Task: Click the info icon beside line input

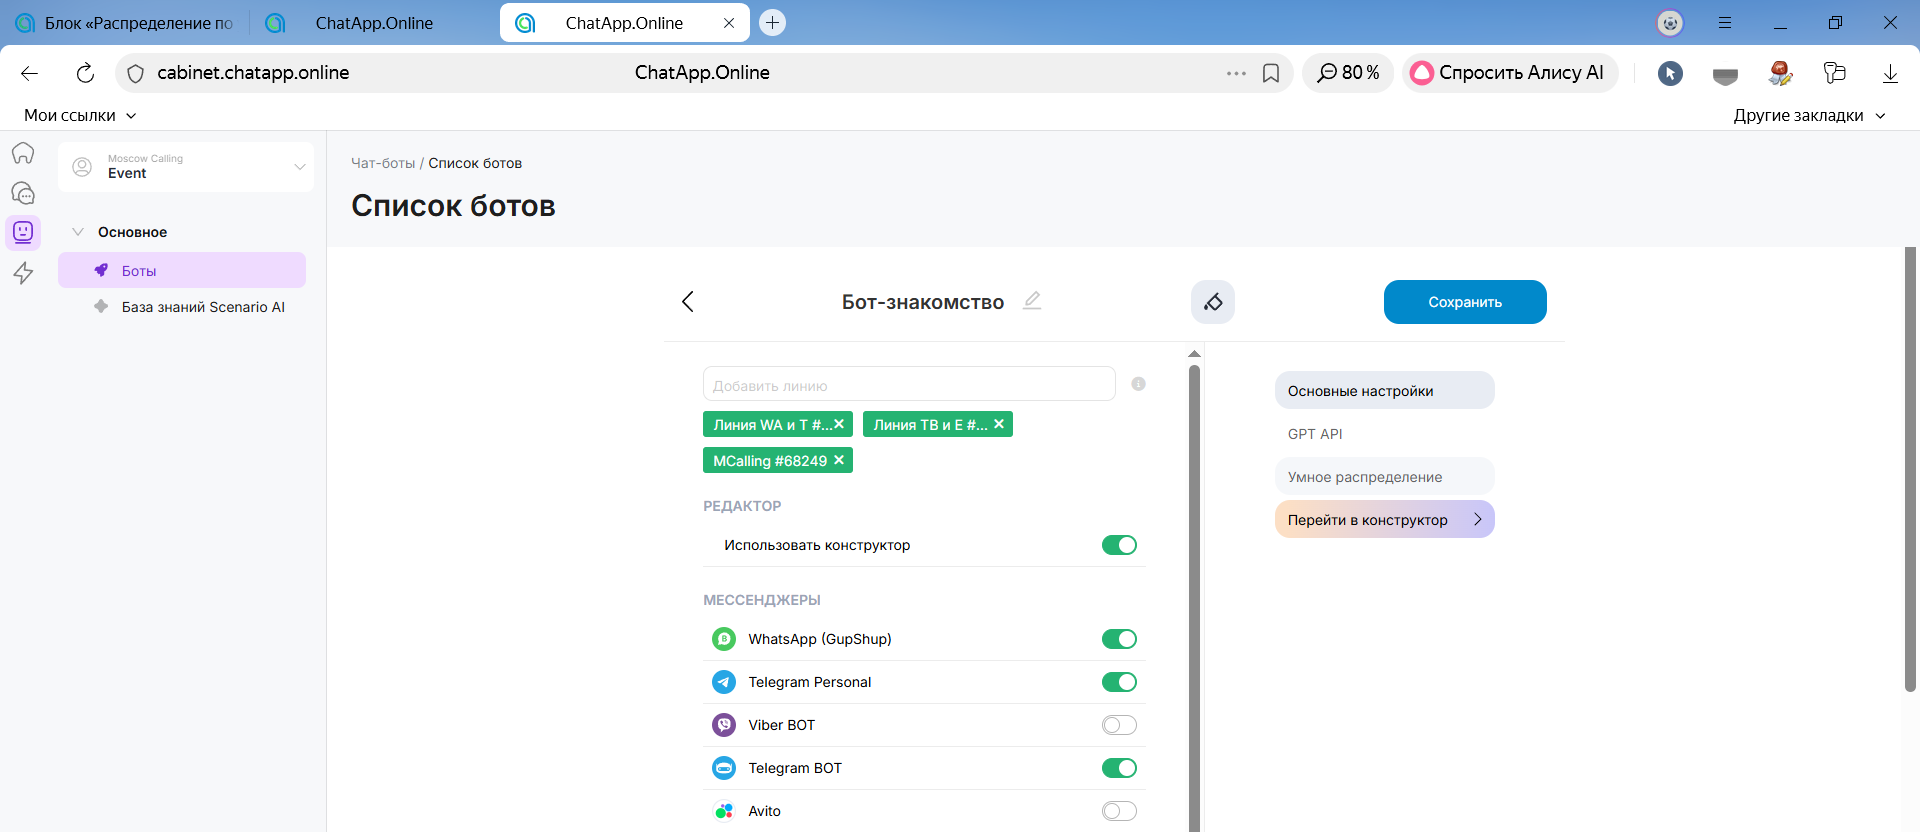Action: (1138, 384)
